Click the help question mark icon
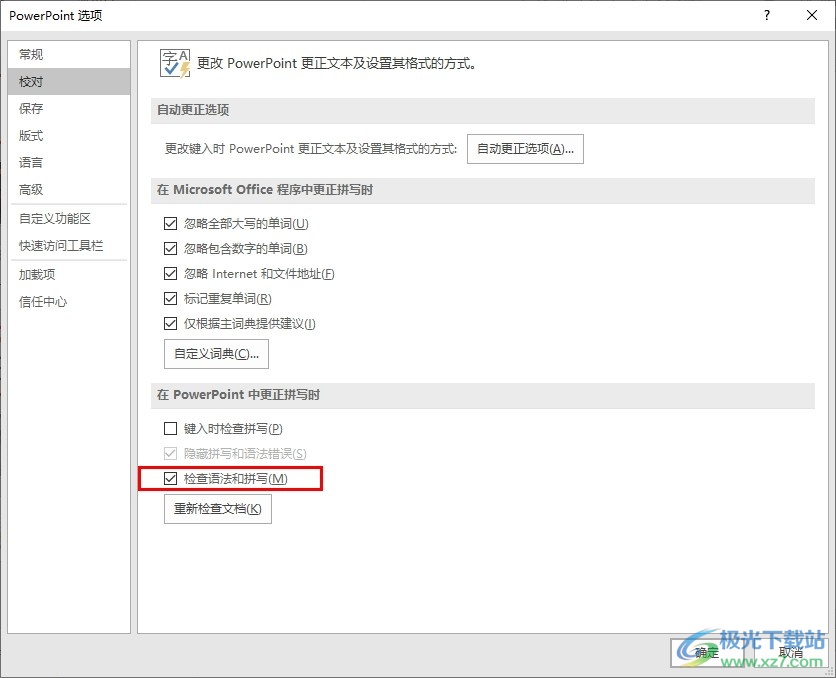 (767, 15)
